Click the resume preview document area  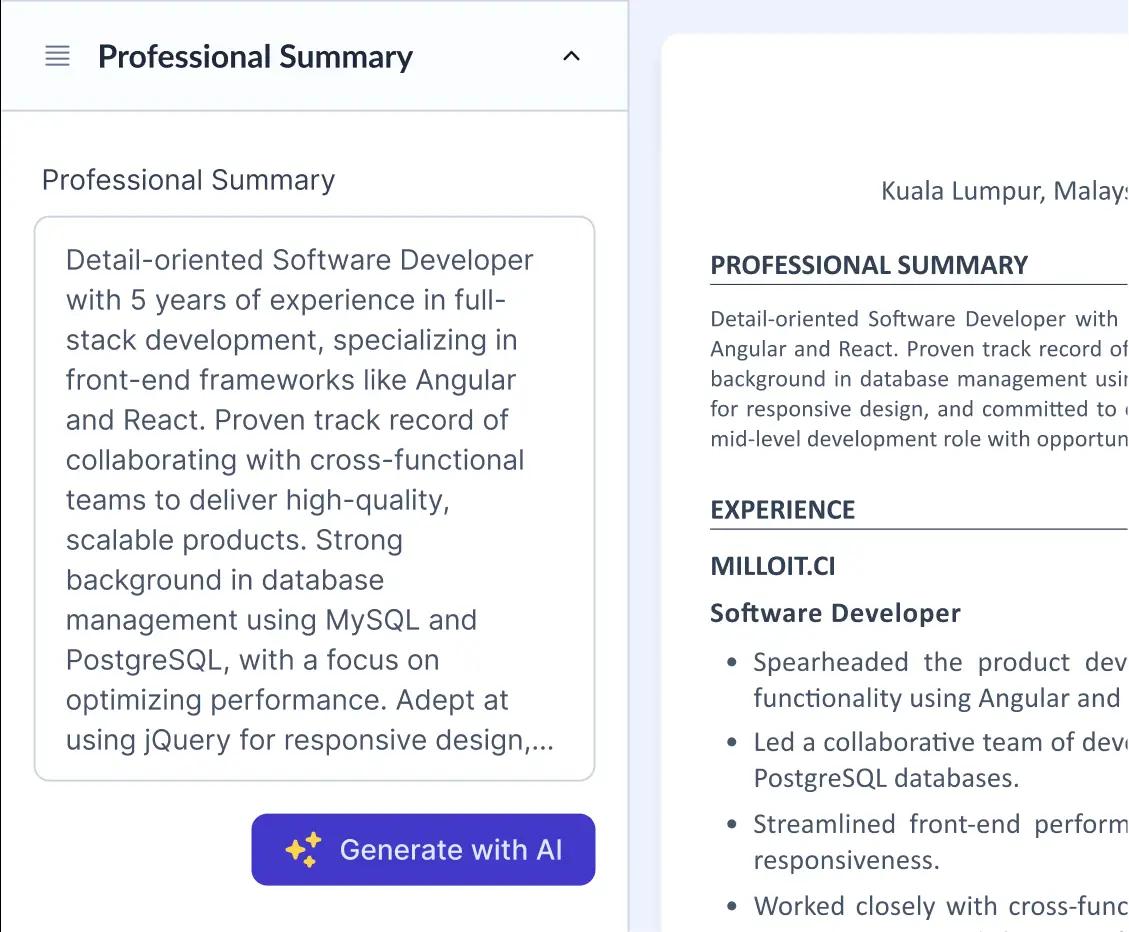click(x=900, y=450)
